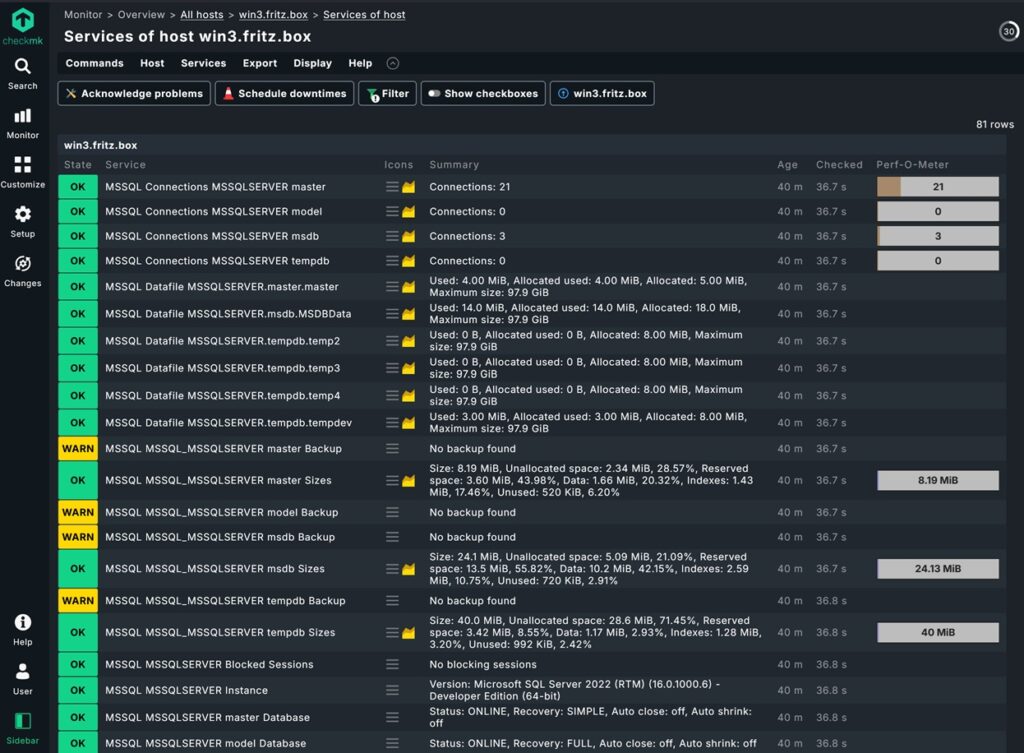This screenshot has height=753, width=1024.
Task: Collapse the action buttons bar chevron
Action: point(392,63)
